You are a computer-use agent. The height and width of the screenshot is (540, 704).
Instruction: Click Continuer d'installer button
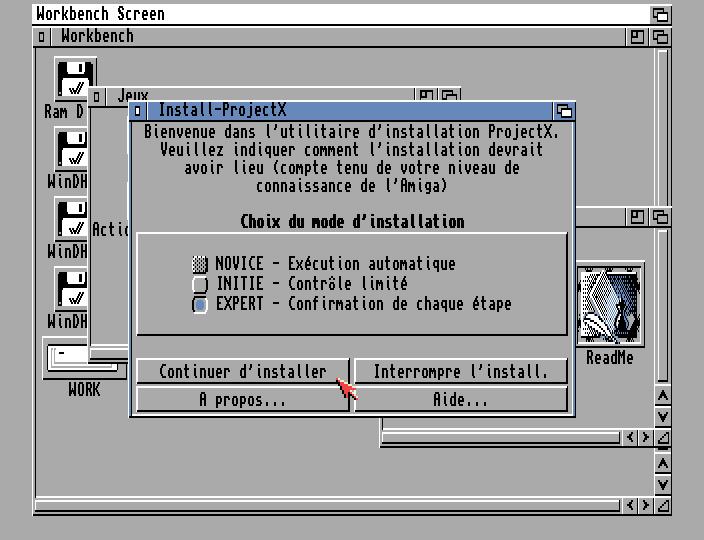243,371
